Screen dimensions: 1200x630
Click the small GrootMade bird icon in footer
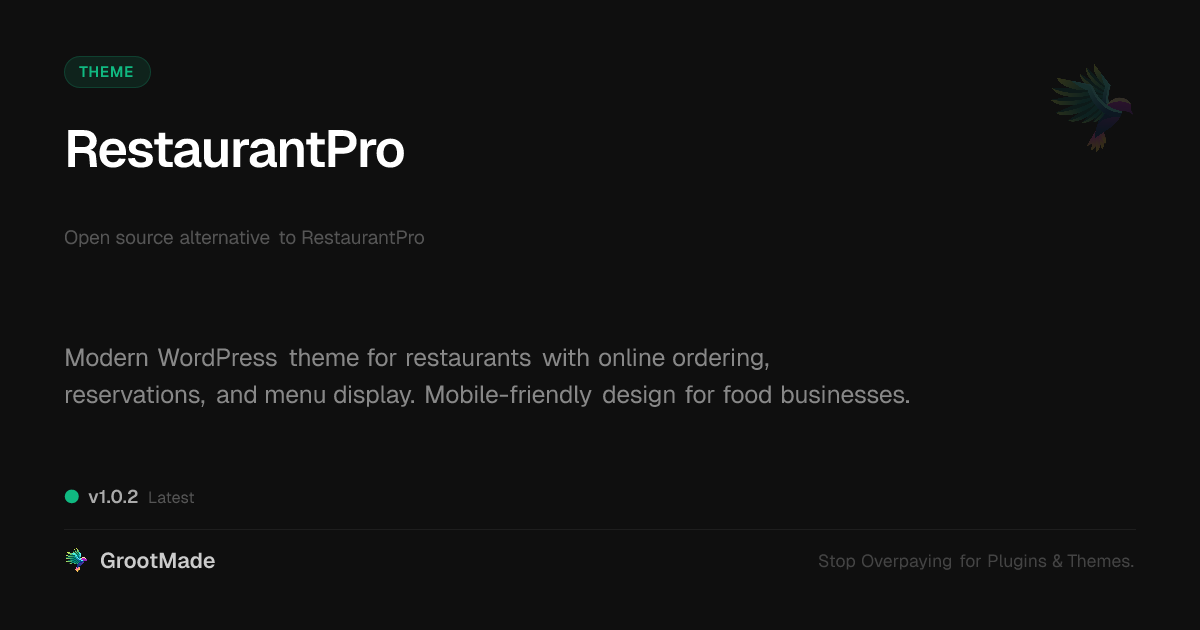[76, 561]
